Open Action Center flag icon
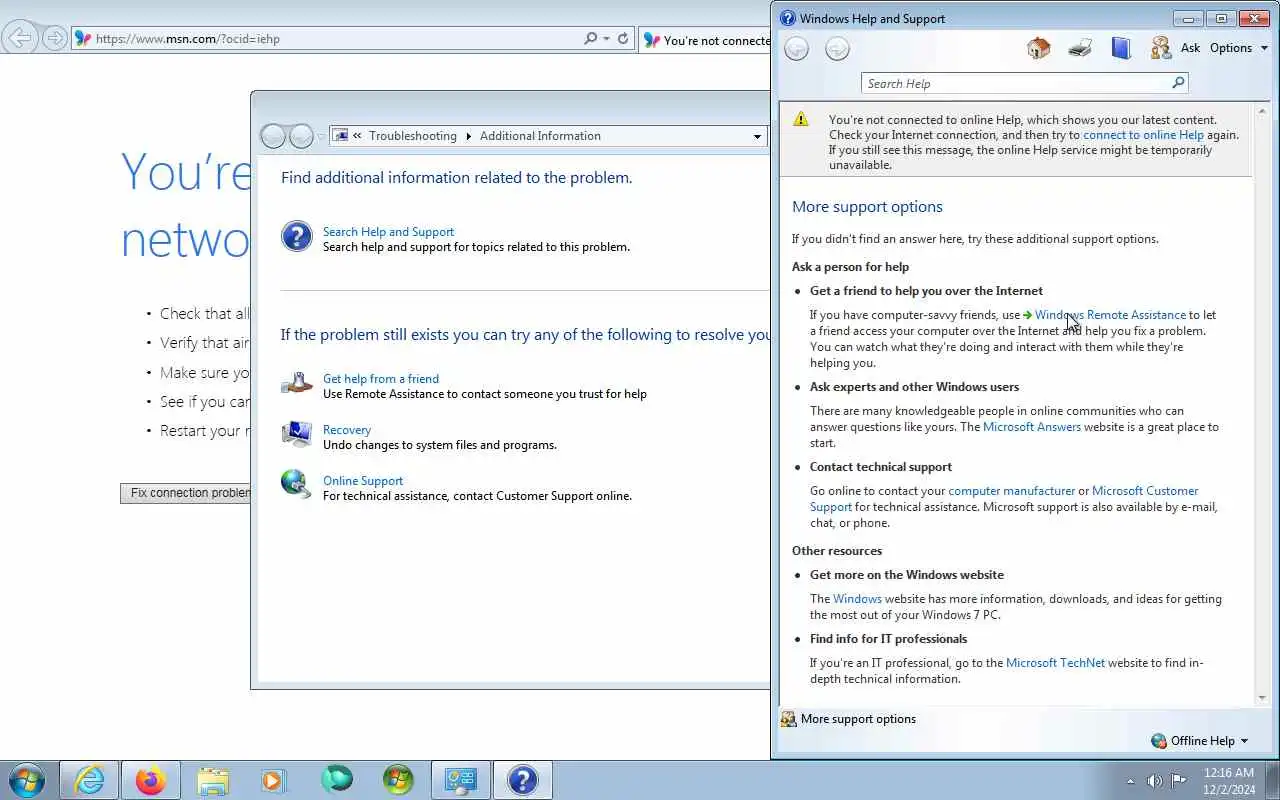The width and height of the screenshot is (1280, 800). click(x=1179, y=781)
